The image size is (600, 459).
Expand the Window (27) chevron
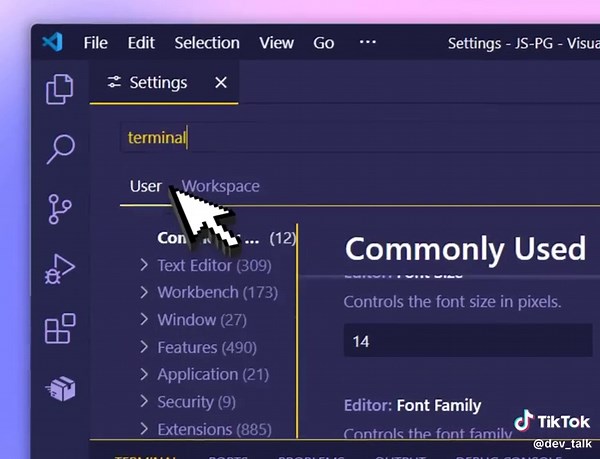144,319
